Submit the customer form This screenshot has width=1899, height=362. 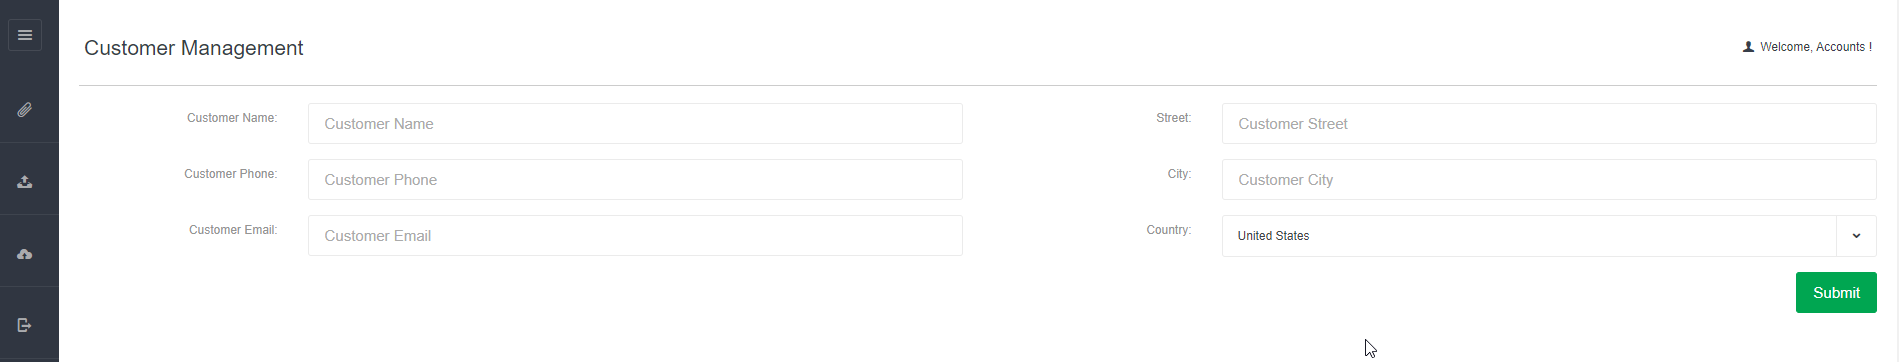point(1836,293)
